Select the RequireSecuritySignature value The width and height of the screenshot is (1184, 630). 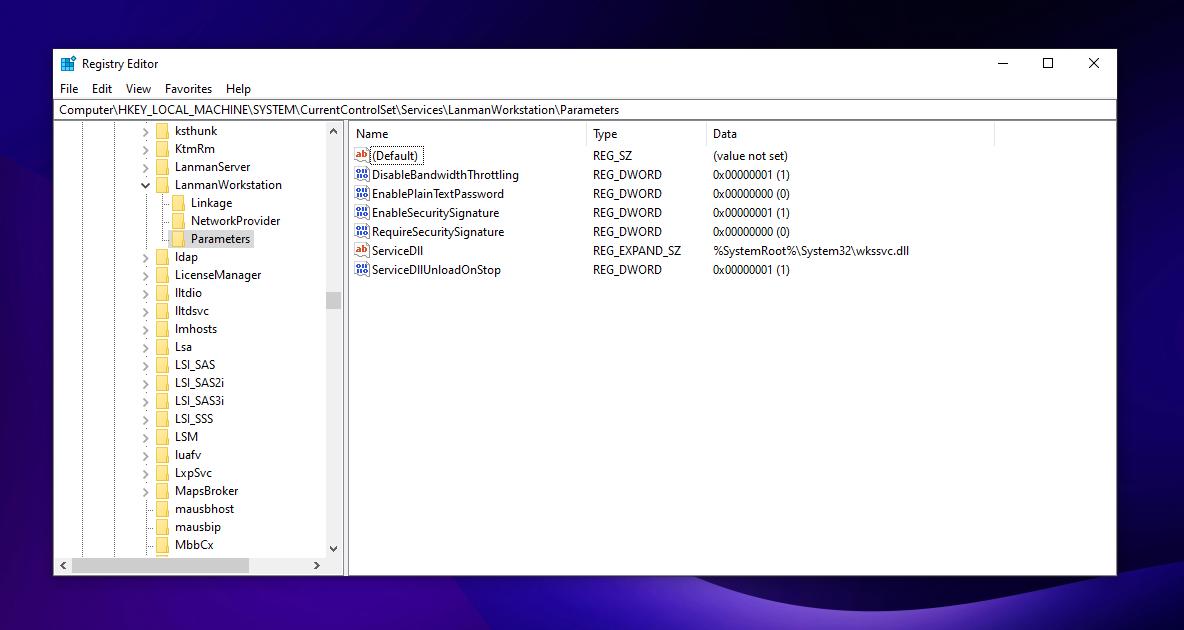tap(437, 232)
